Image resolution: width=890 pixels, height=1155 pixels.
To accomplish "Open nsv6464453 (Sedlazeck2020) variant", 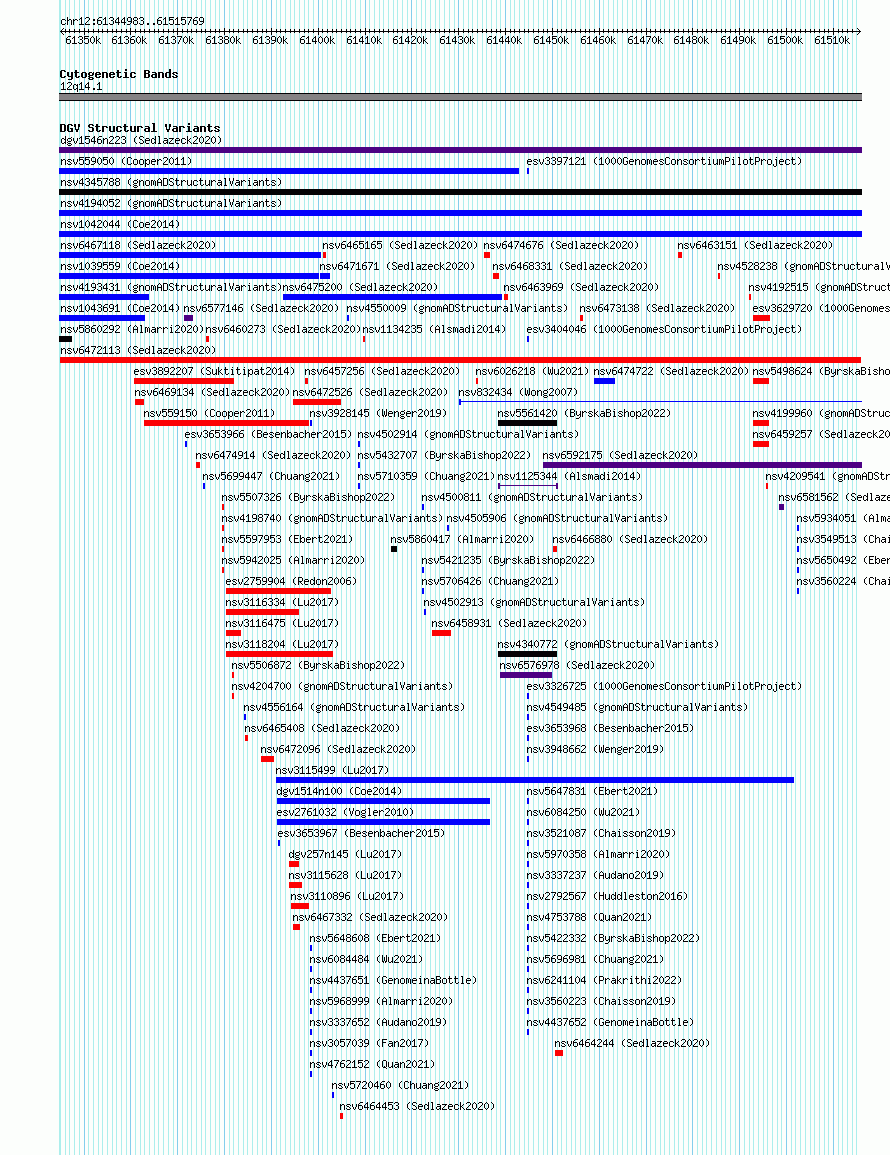I will (x=417, y=1106).
